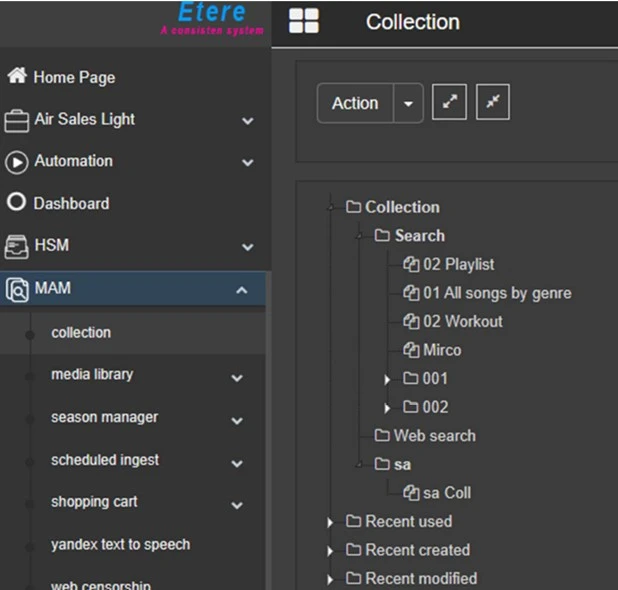Image resolution: width=618 pixels, height=590 pixels.
Task: Click the Home Page house icon
Action: 16,77
